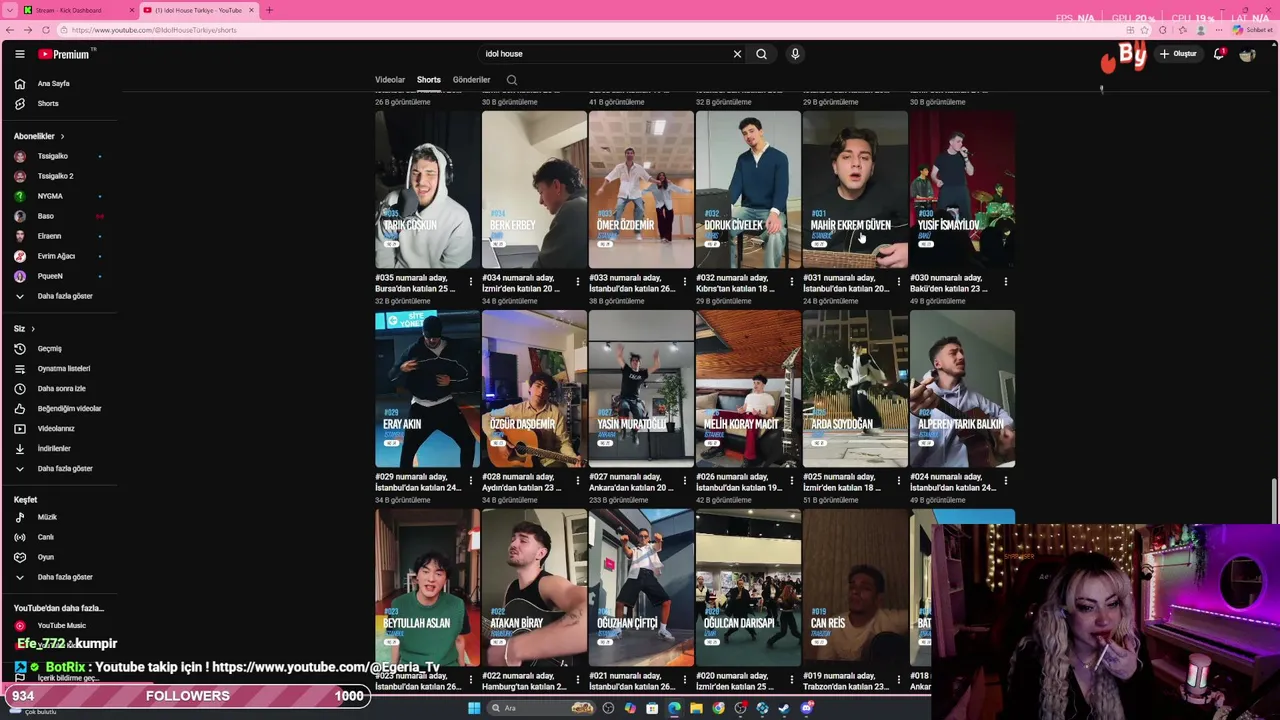Image resolution: width=1280 pixels, height=720 pixels.
Task: Open options menu for #024 Alperen Tarık Balkın short
Action: coord(1006,481)
